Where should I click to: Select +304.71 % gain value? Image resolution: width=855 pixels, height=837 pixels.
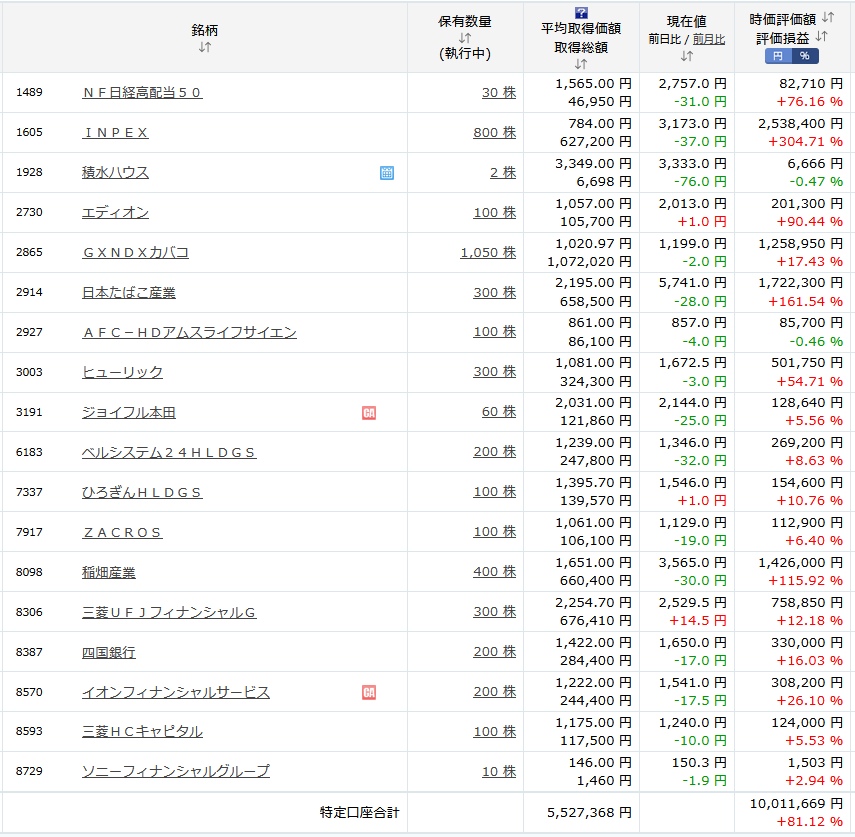click(805, 142)
